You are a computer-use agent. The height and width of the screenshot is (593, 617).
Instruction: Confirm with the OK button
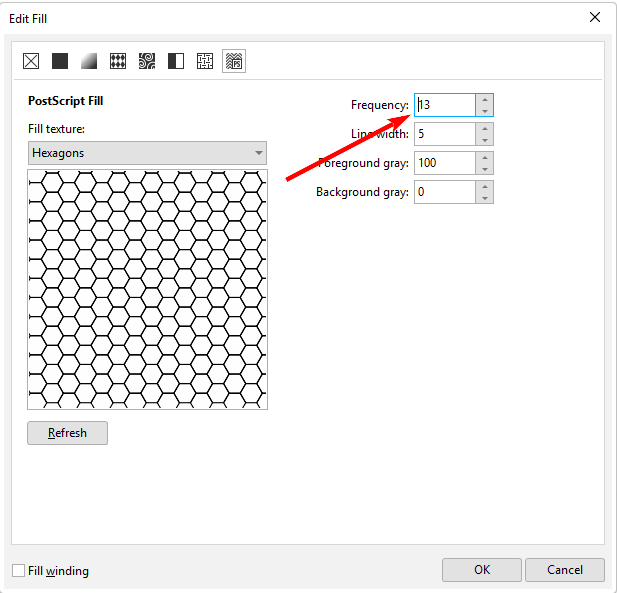[x=482, y=570]
